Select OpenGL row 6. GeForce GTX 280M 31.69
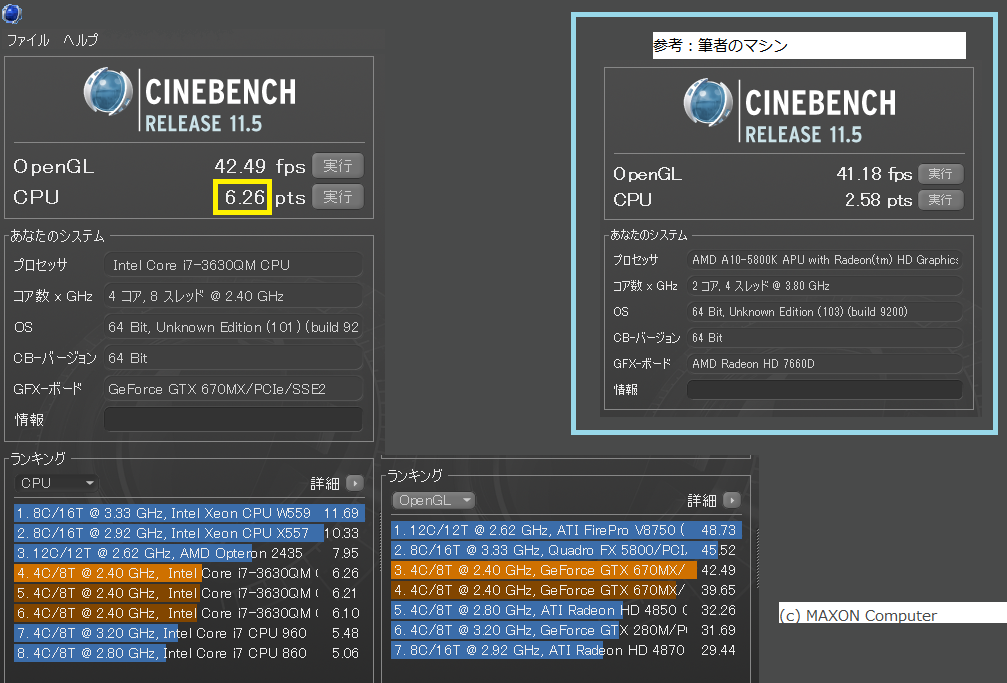The height and width of the screenshot is (683, 1007). click(566, 630)
